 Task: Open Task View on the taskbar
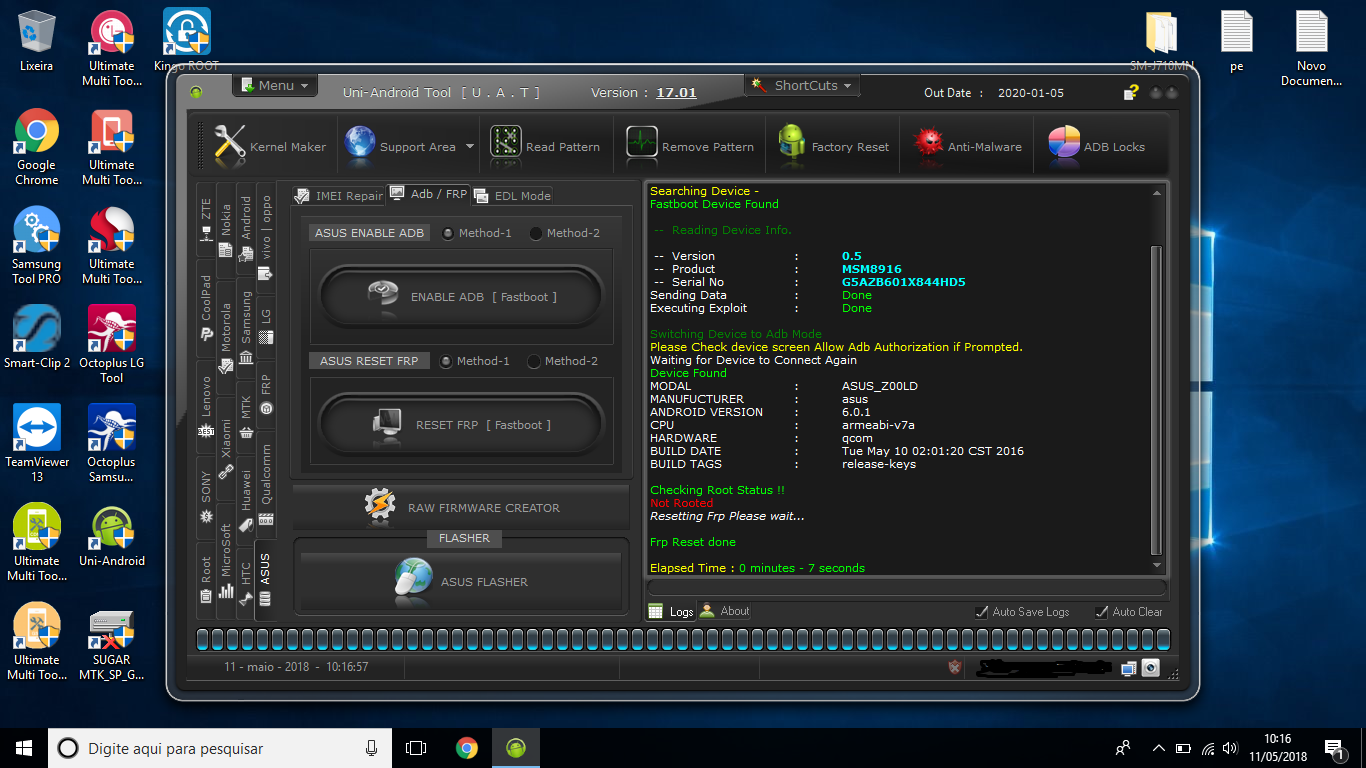(416, 748)
